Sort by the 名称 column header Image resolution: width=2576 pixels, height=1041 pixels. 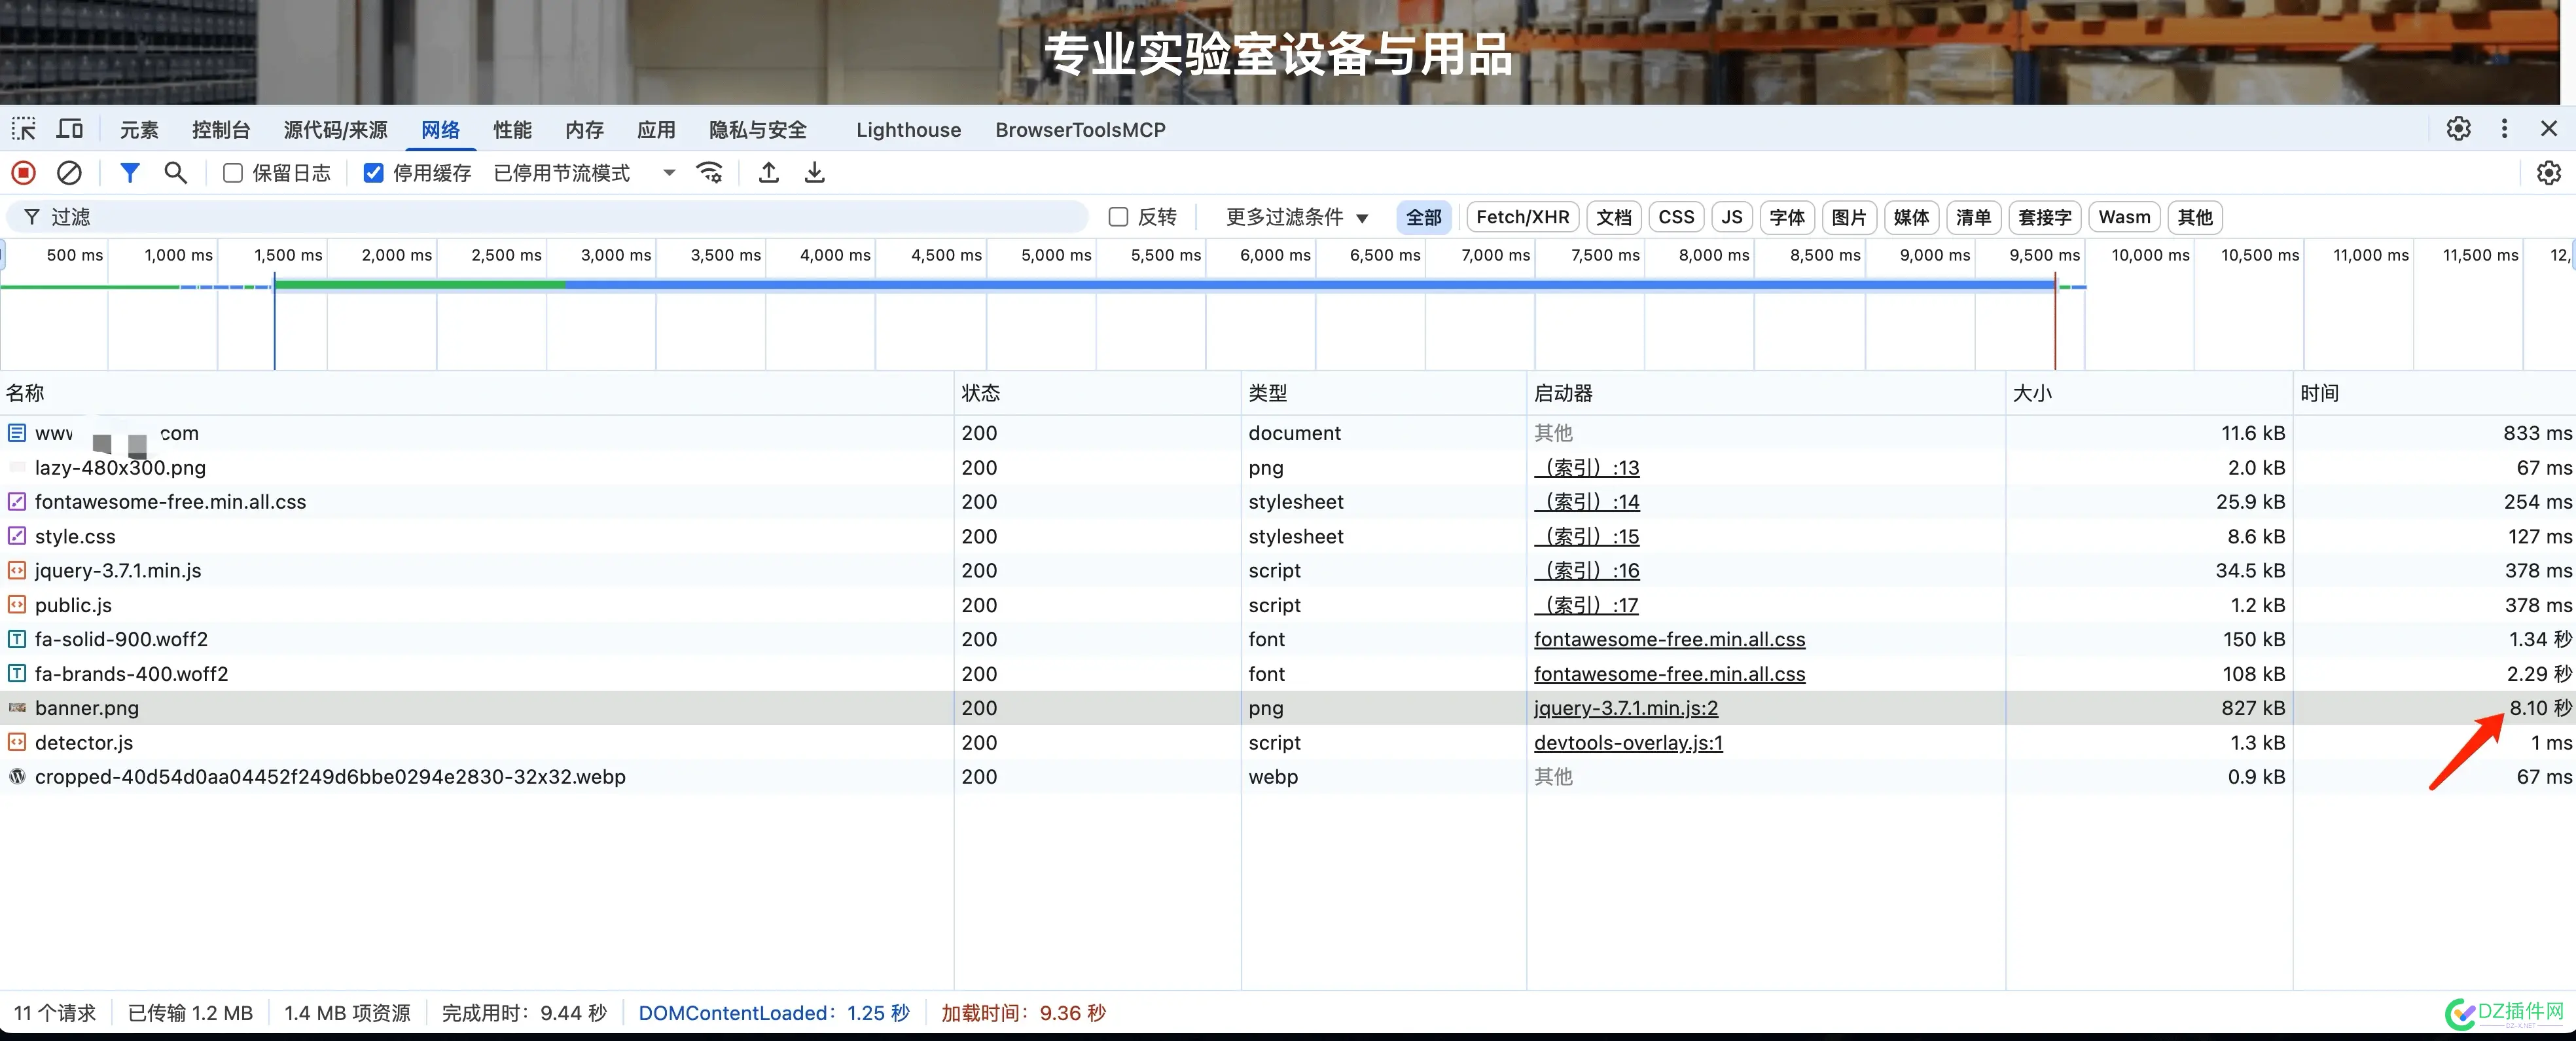point(476,393)
